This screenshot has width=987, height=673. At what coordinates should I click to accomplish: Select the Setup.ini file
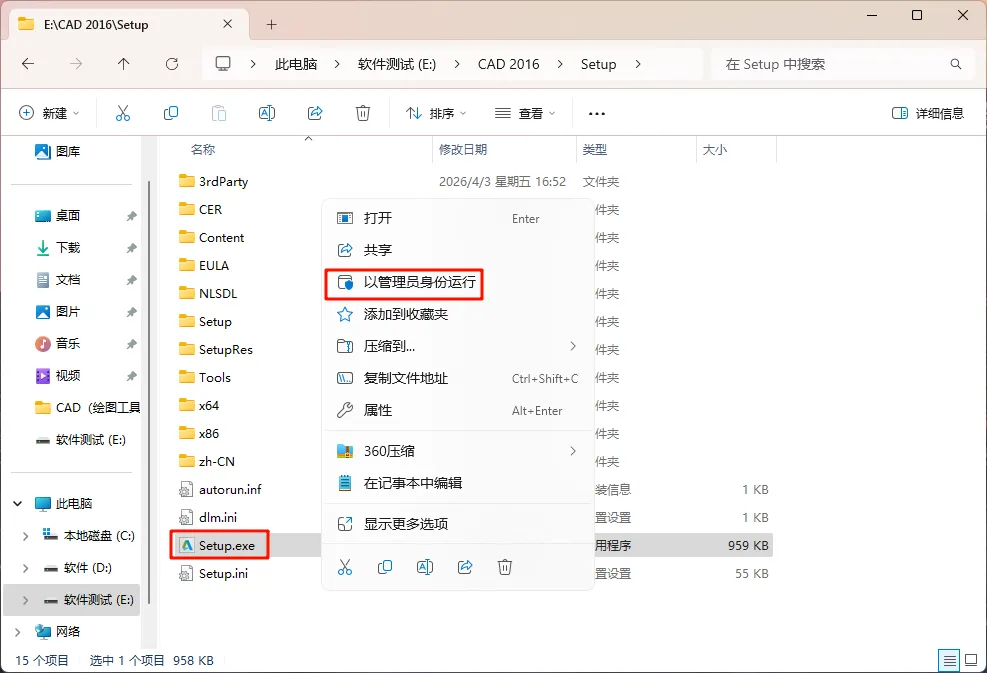coord(213,574)
